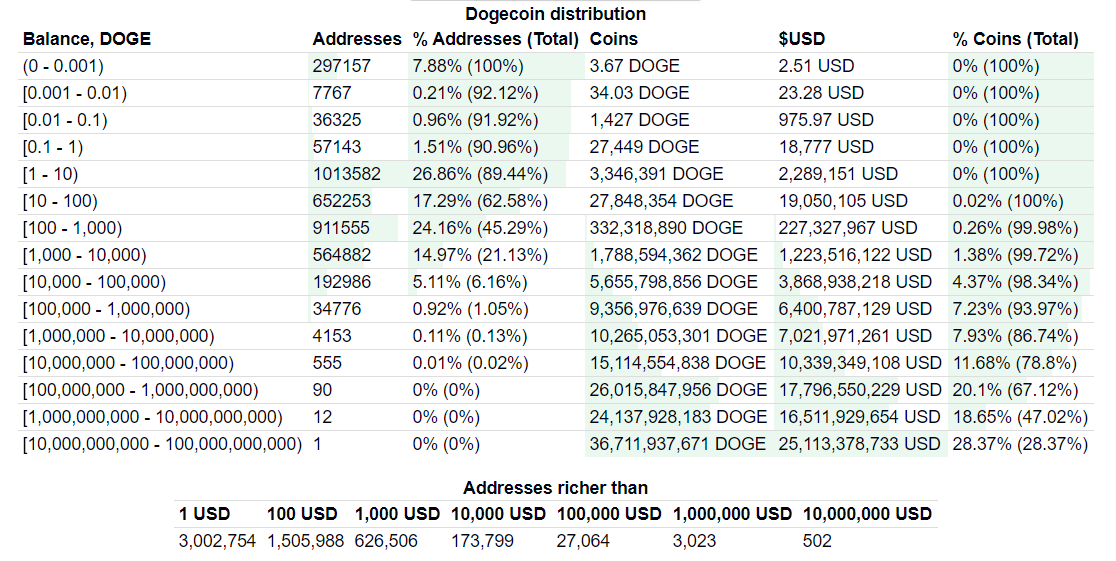This screenshot has width=1116, height=561.
Task: Select the '[0.001 - 0.01)' balance range
Action: tap(75, 93)
